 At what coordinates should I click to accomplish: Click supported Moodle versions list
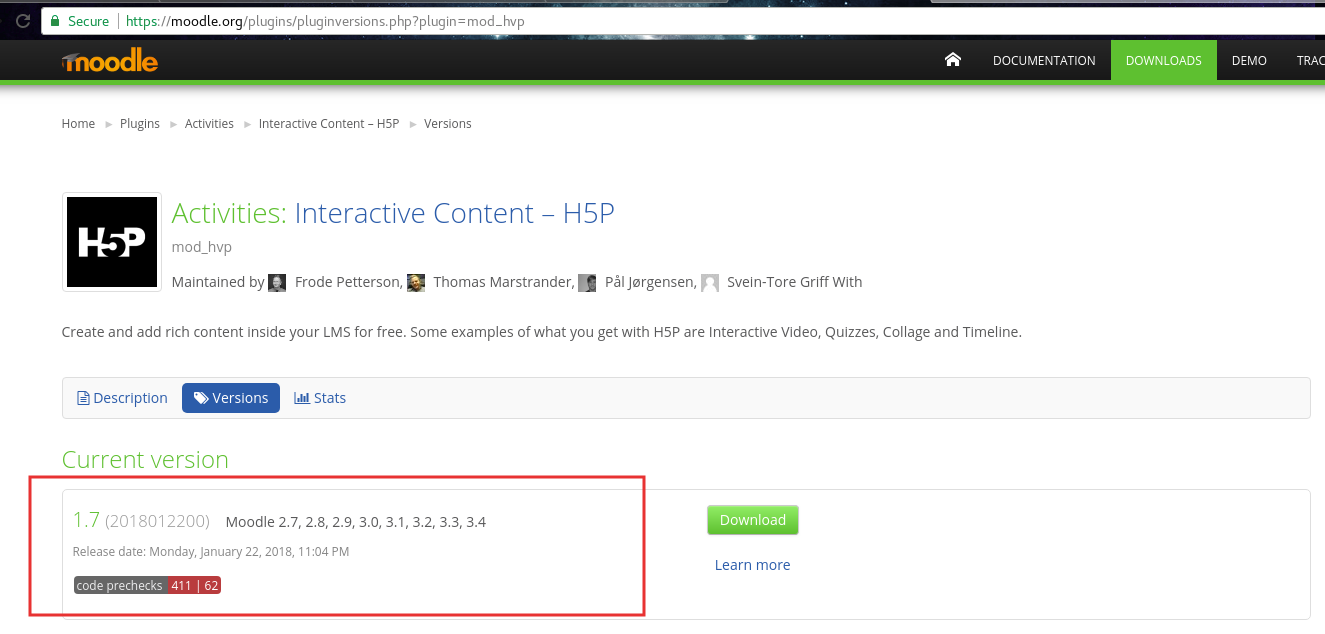356,522
